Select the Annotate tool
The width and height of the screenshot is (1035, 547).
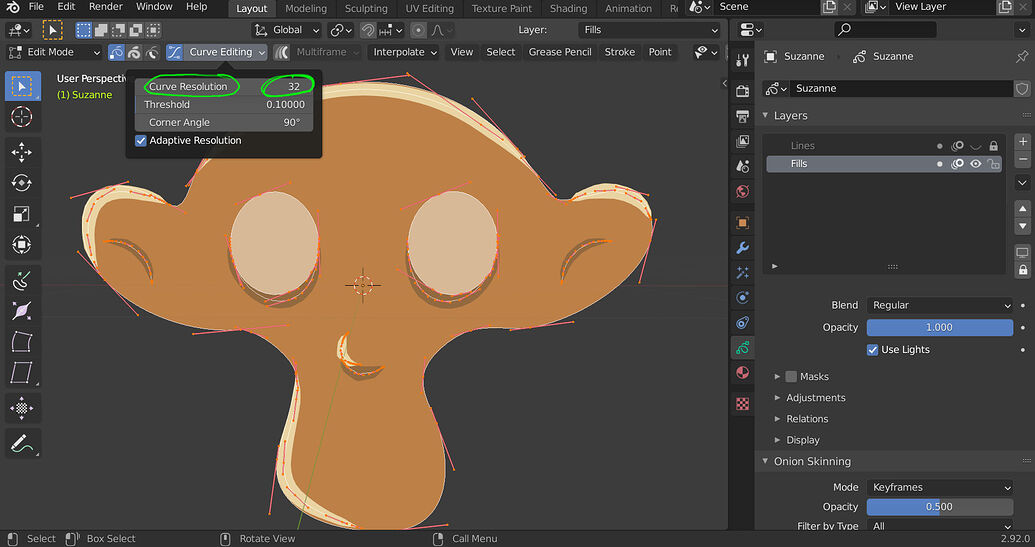coord(22,443)
